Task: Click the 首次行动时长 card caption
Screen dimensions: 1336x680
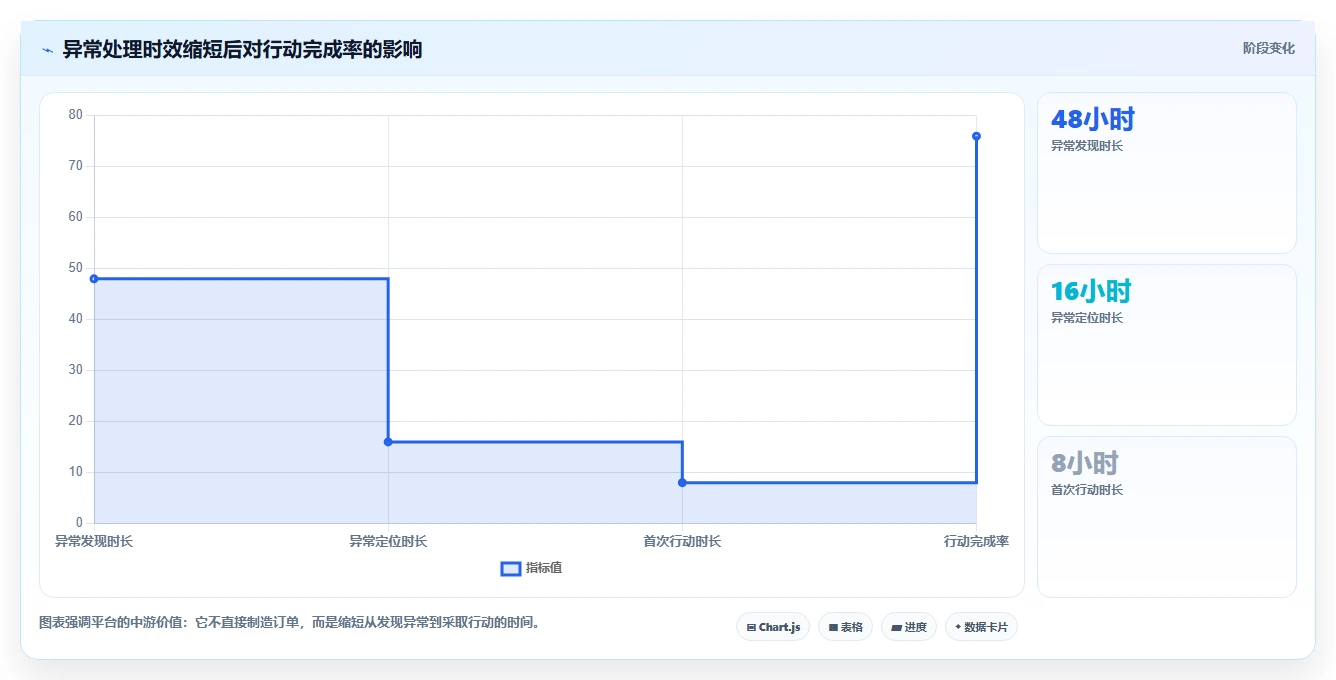Action: coord(1087,490)
